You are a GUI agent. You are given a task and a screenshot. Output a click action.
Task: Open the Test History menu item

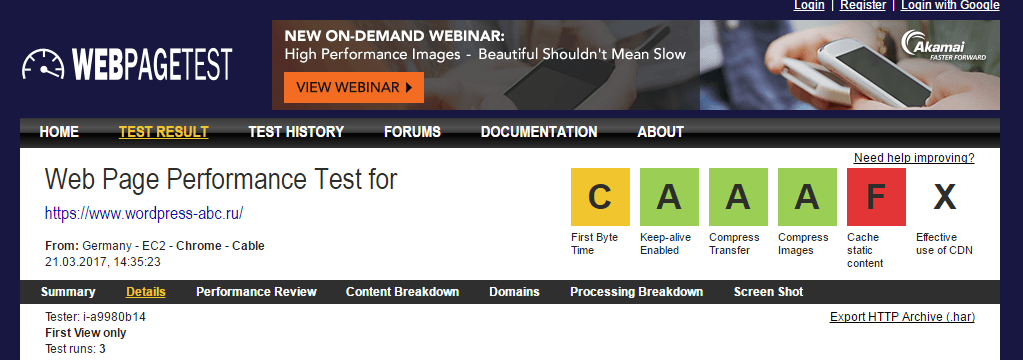296,132
